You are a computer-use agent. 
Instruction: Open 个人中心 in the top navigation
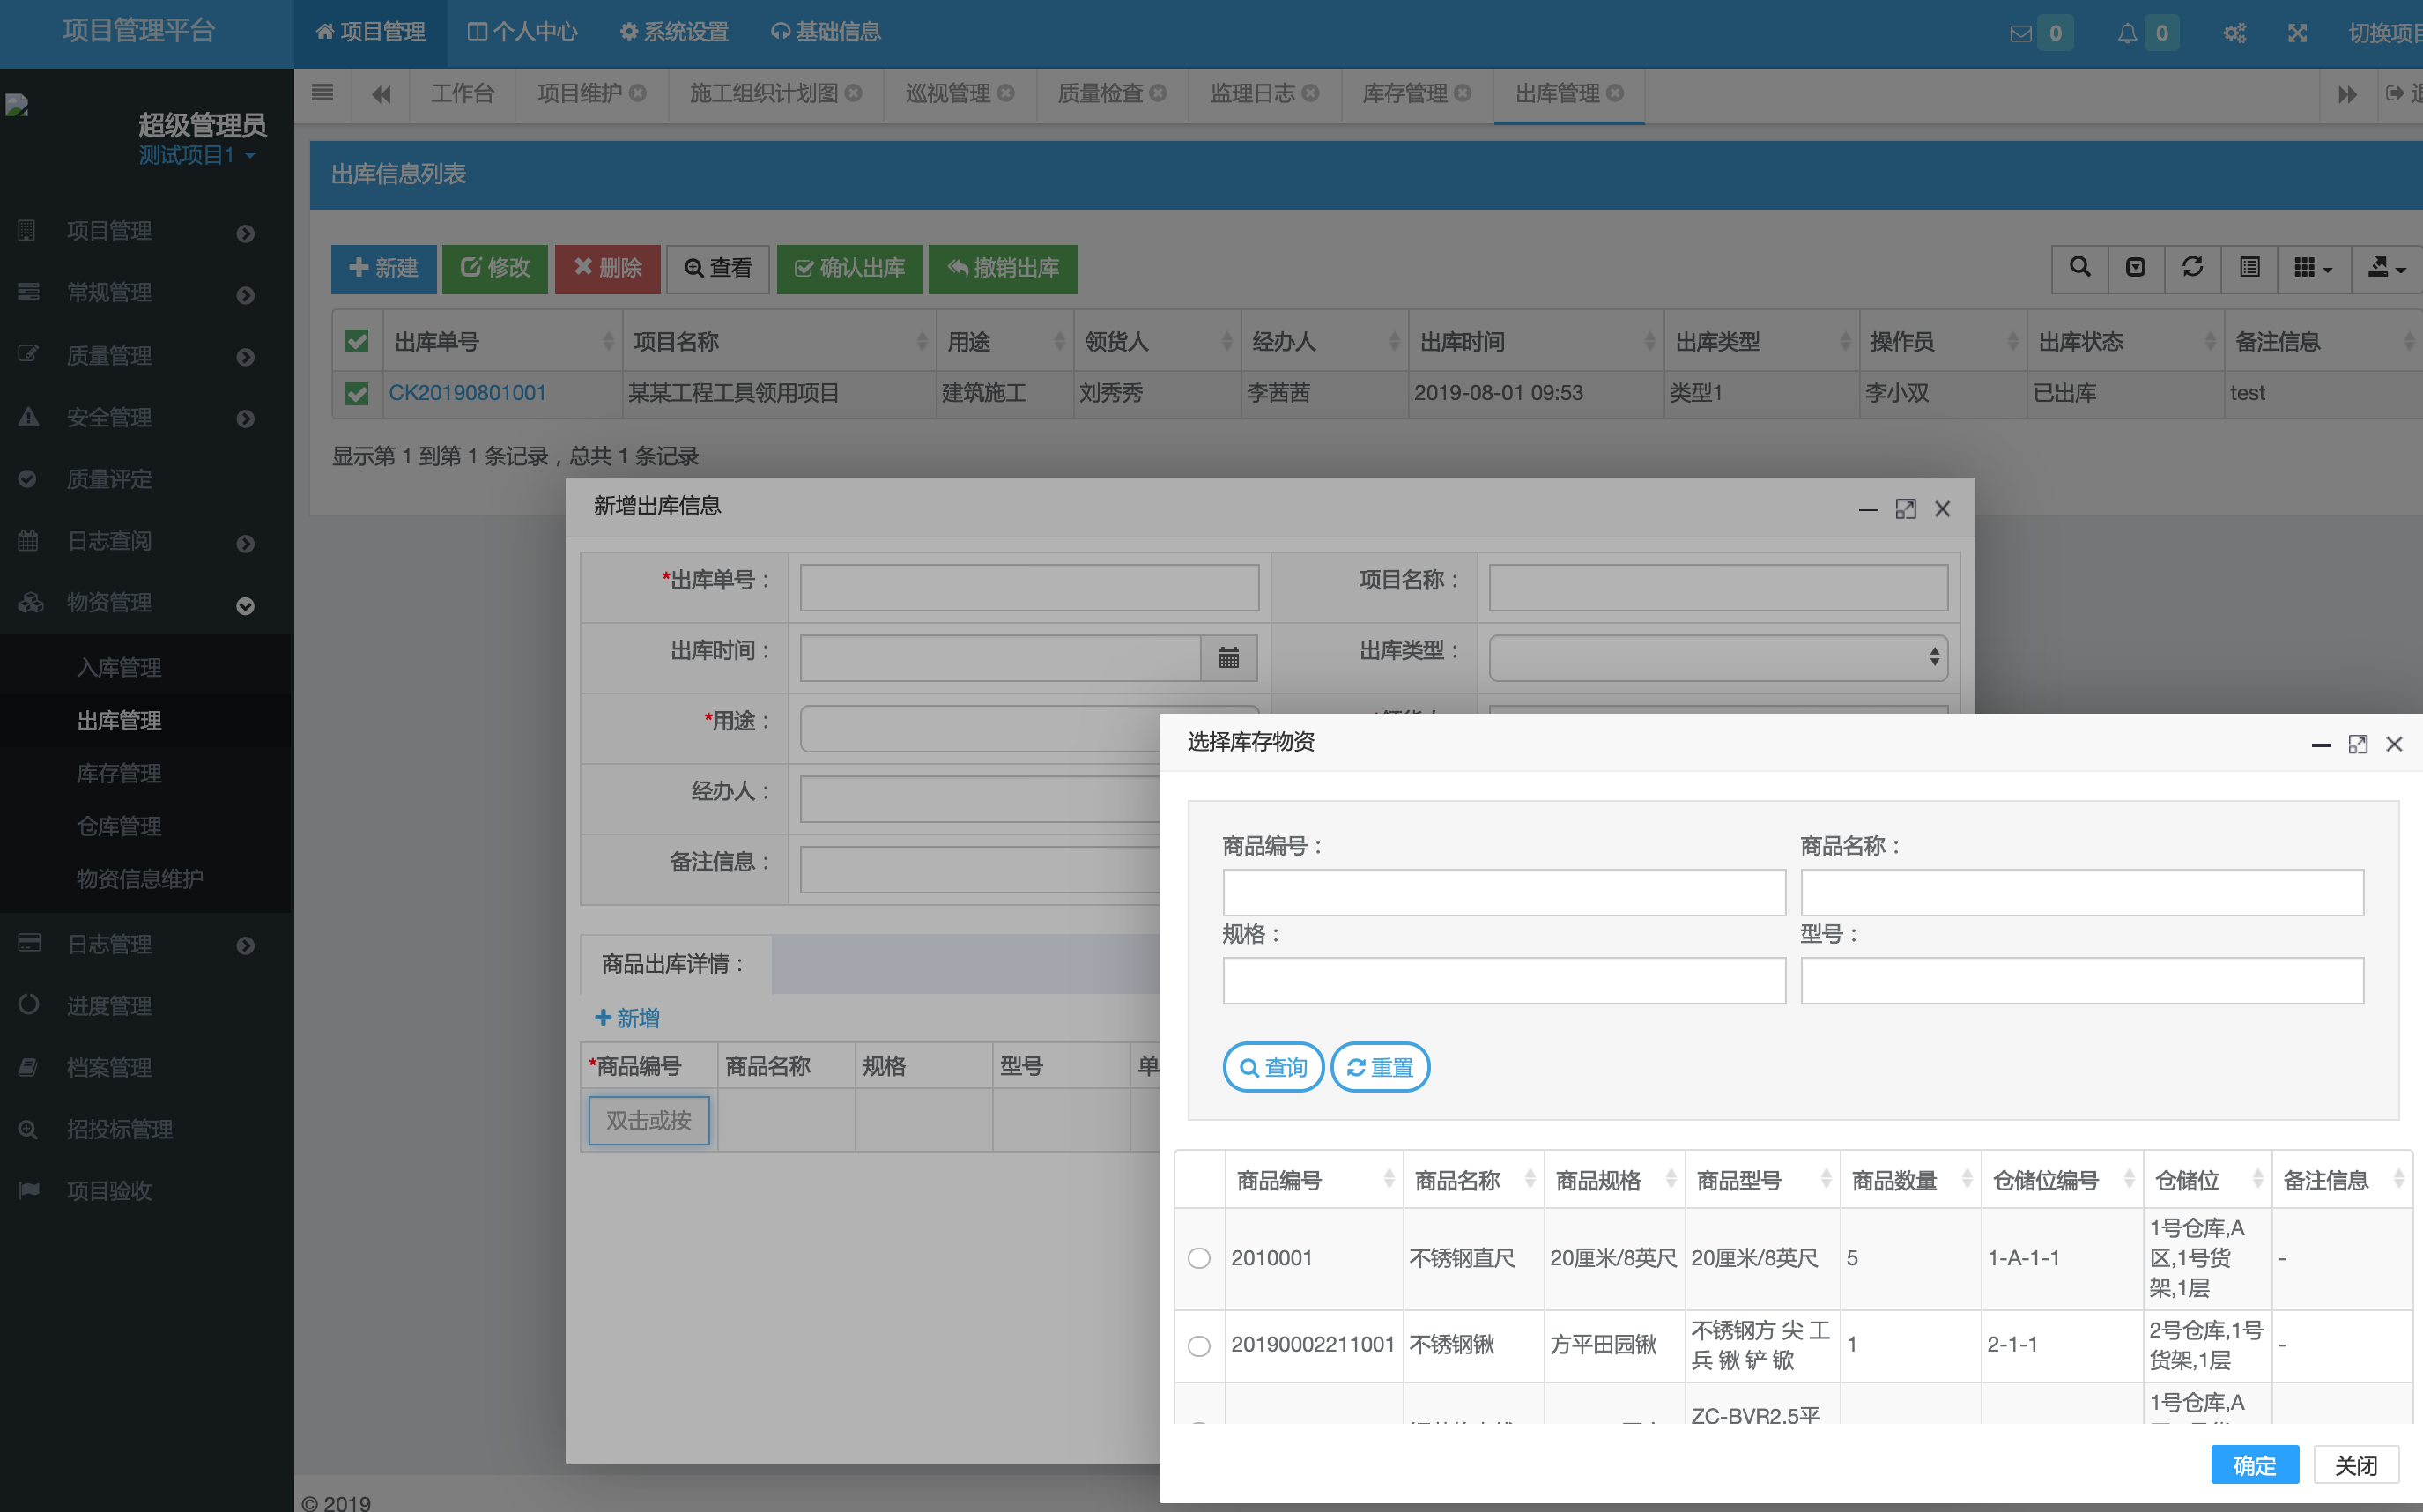click(x=522, y=32)
